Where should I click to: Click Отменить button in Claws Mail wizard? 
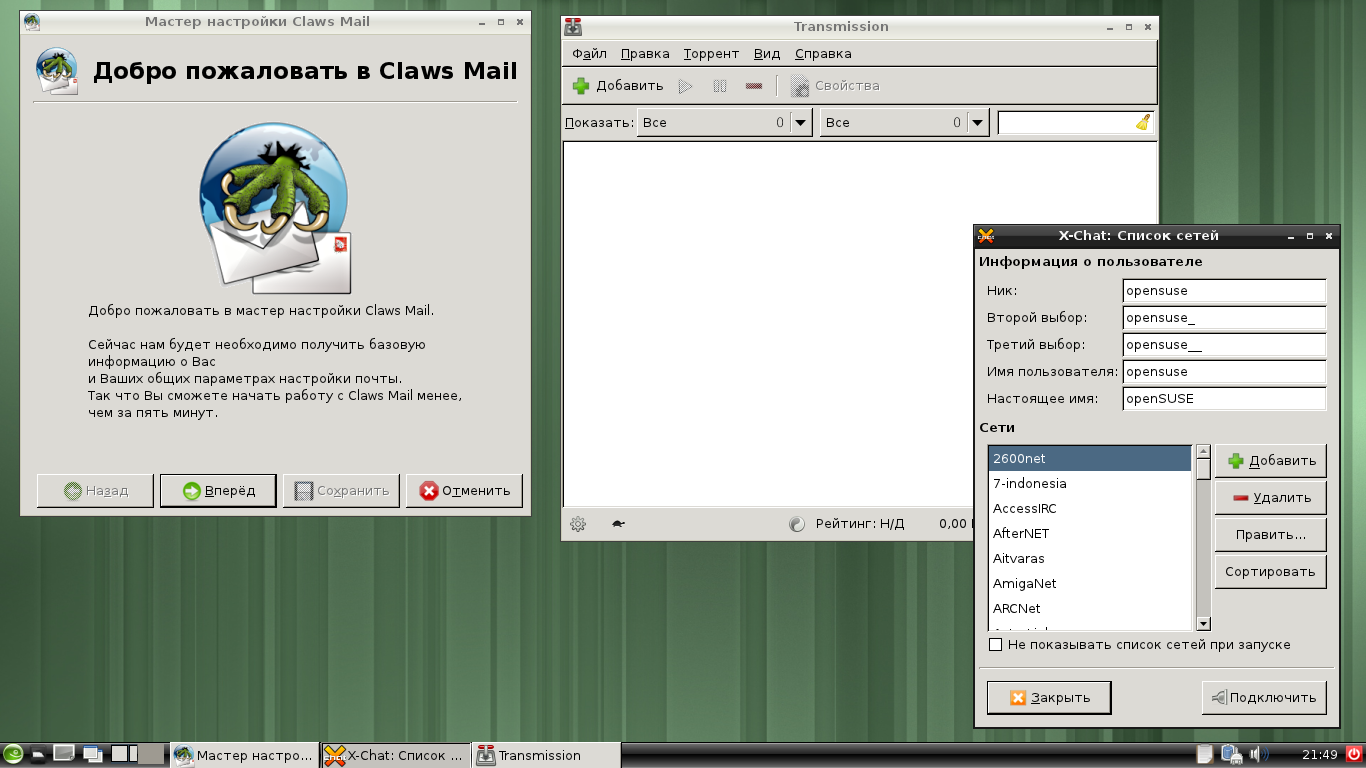point(464,491)
